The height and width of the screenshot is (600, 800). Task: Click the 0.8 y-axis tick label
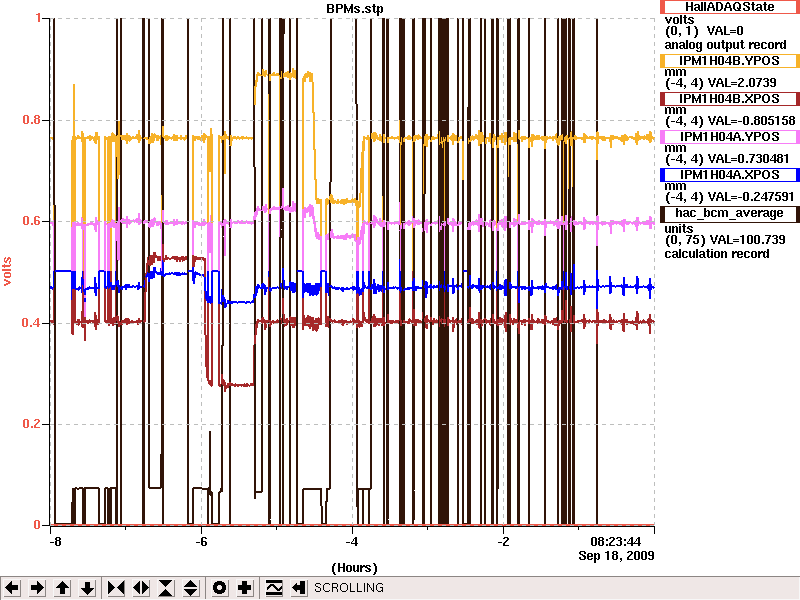[x=31, y=120]
